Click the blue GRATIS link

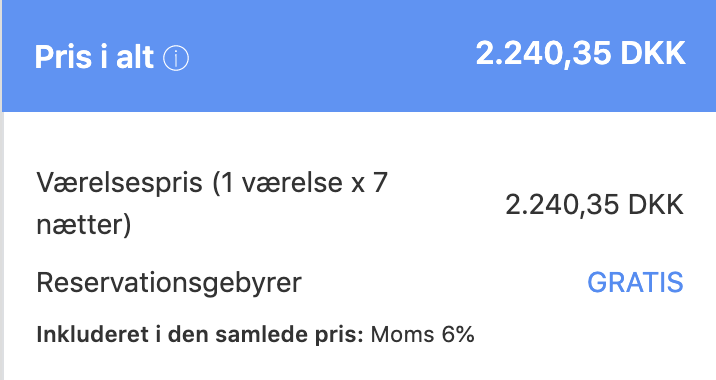pos(635,282)
